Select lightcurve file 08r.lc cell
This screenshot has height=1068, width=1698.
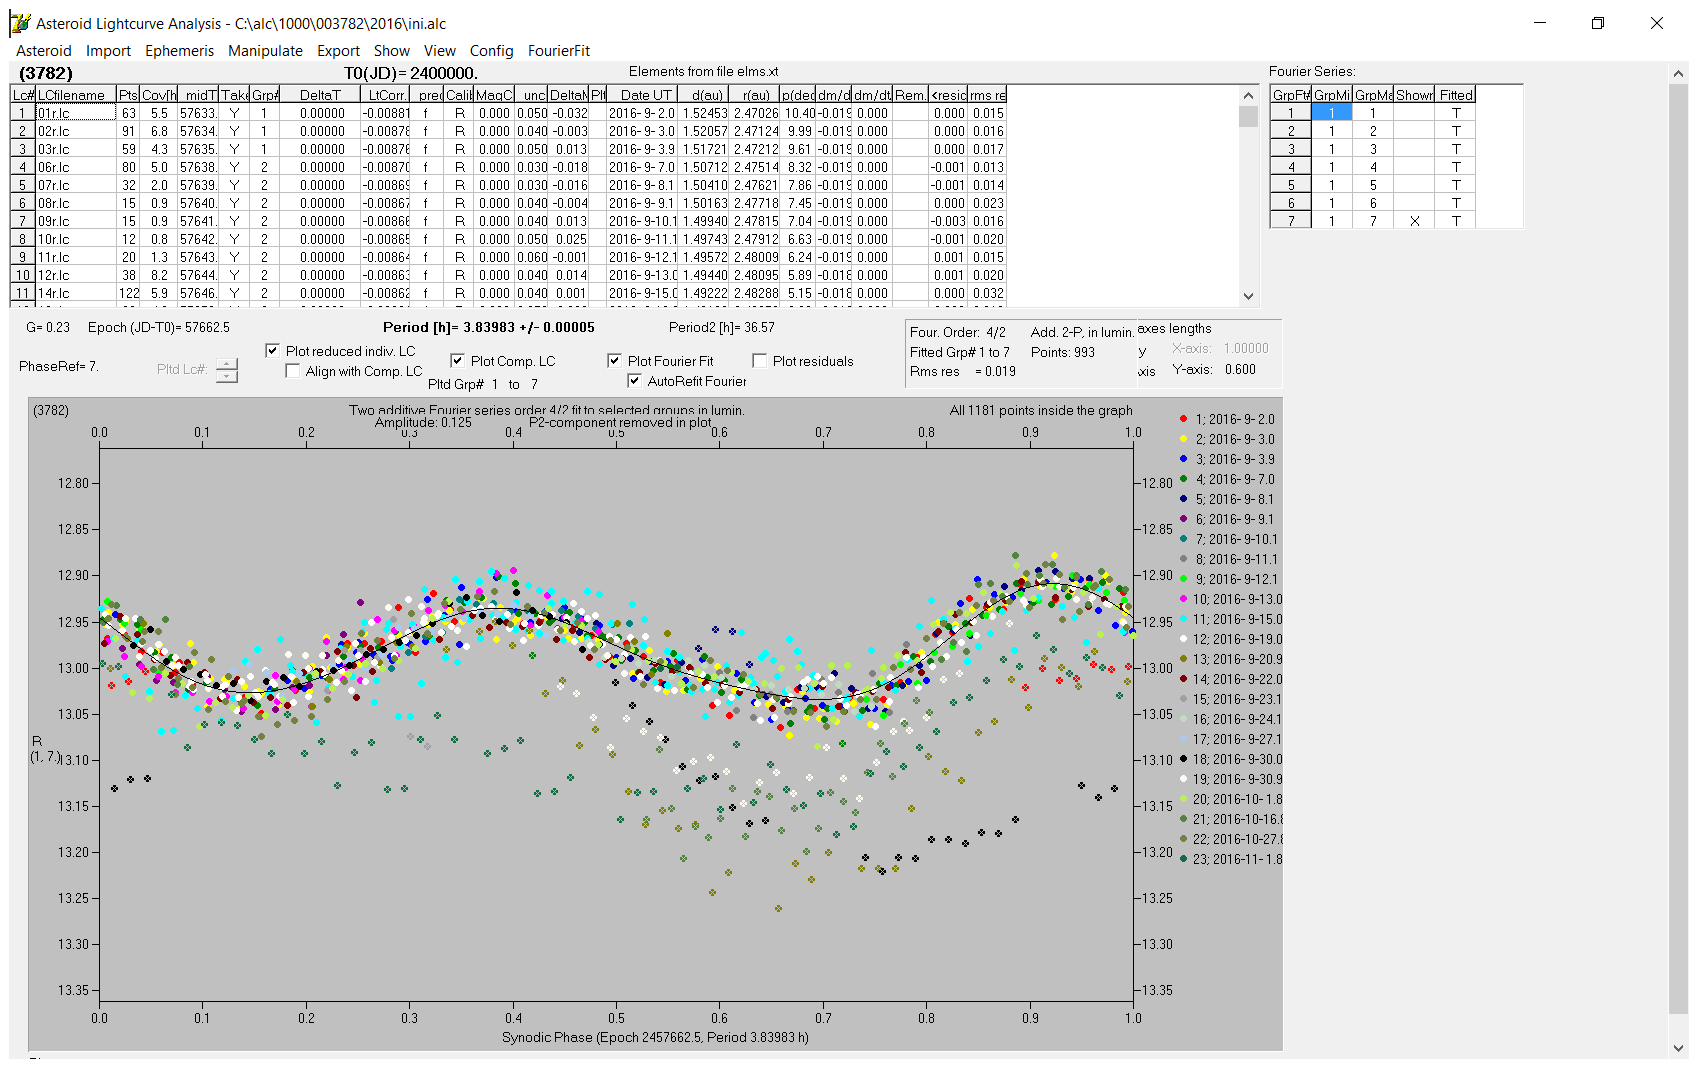[76, 203]
